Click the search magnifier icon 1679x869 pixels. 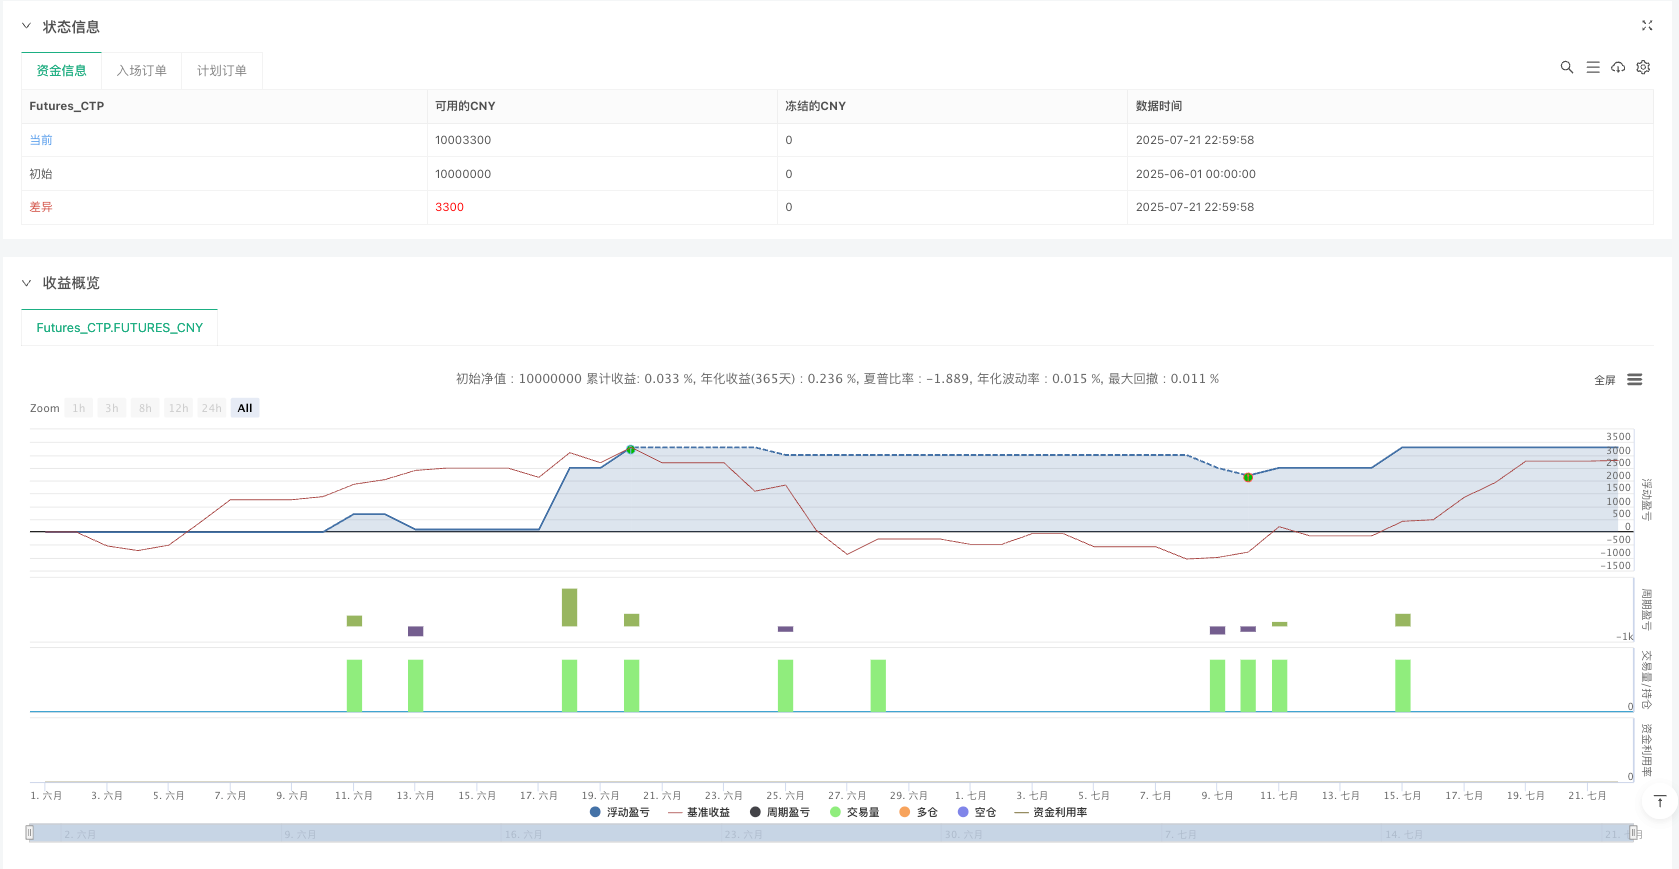pyautogui.click(x=1567, y=67)
